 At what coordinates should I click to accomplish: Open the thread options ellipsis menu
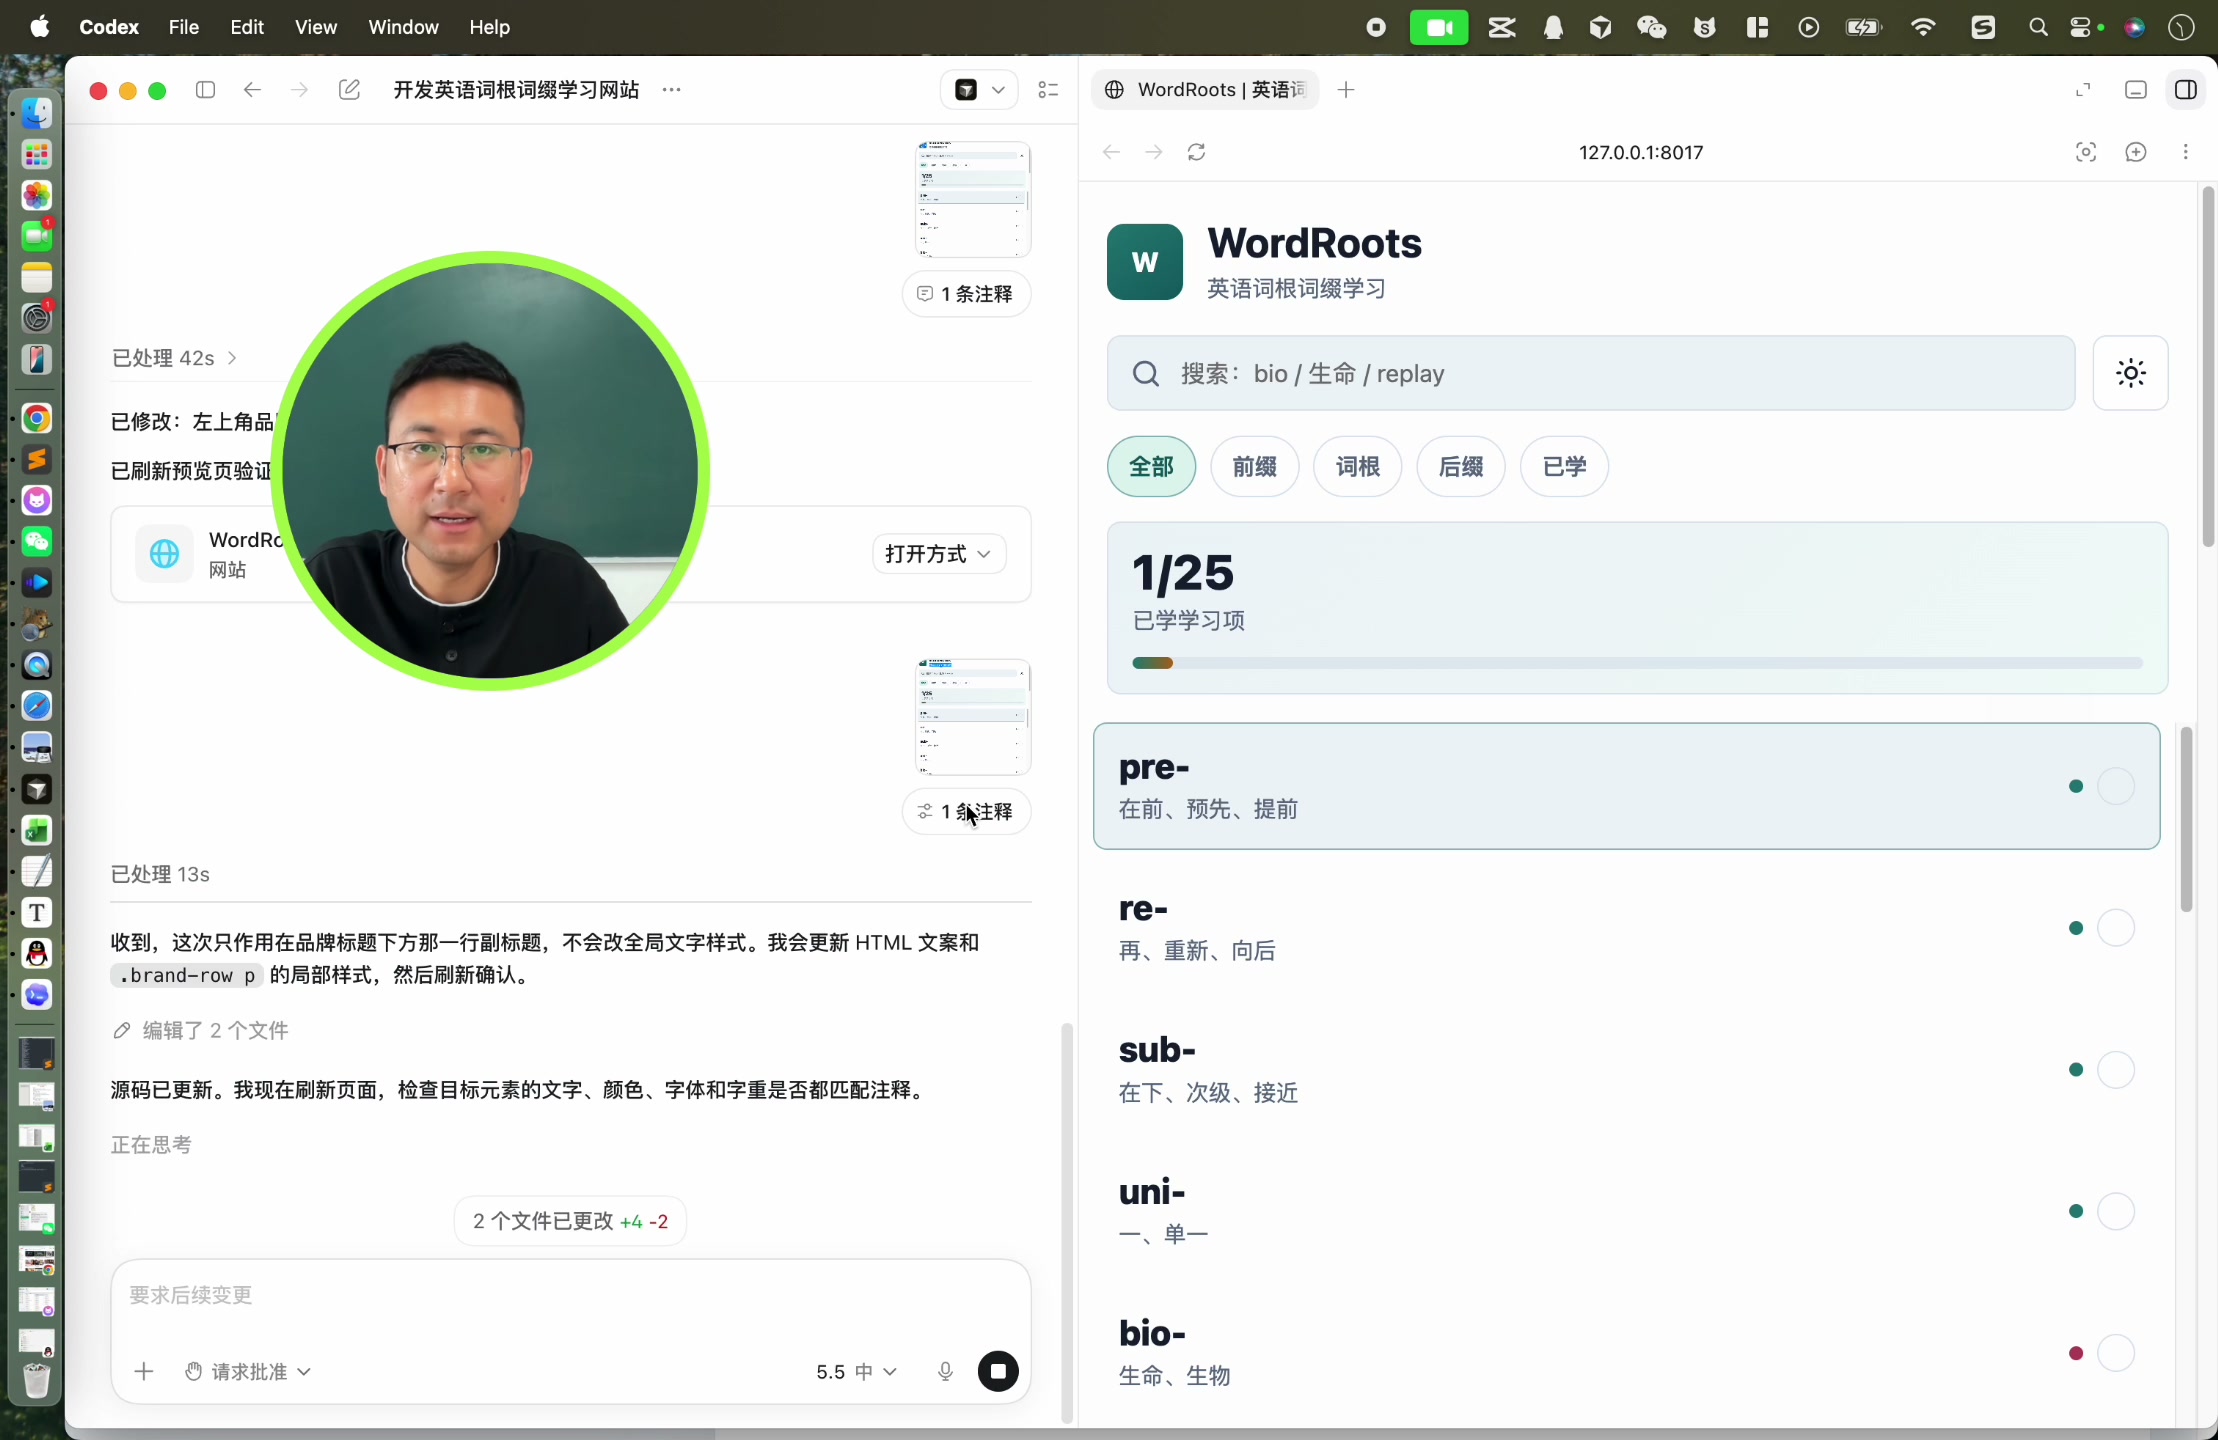click(671, 90)
